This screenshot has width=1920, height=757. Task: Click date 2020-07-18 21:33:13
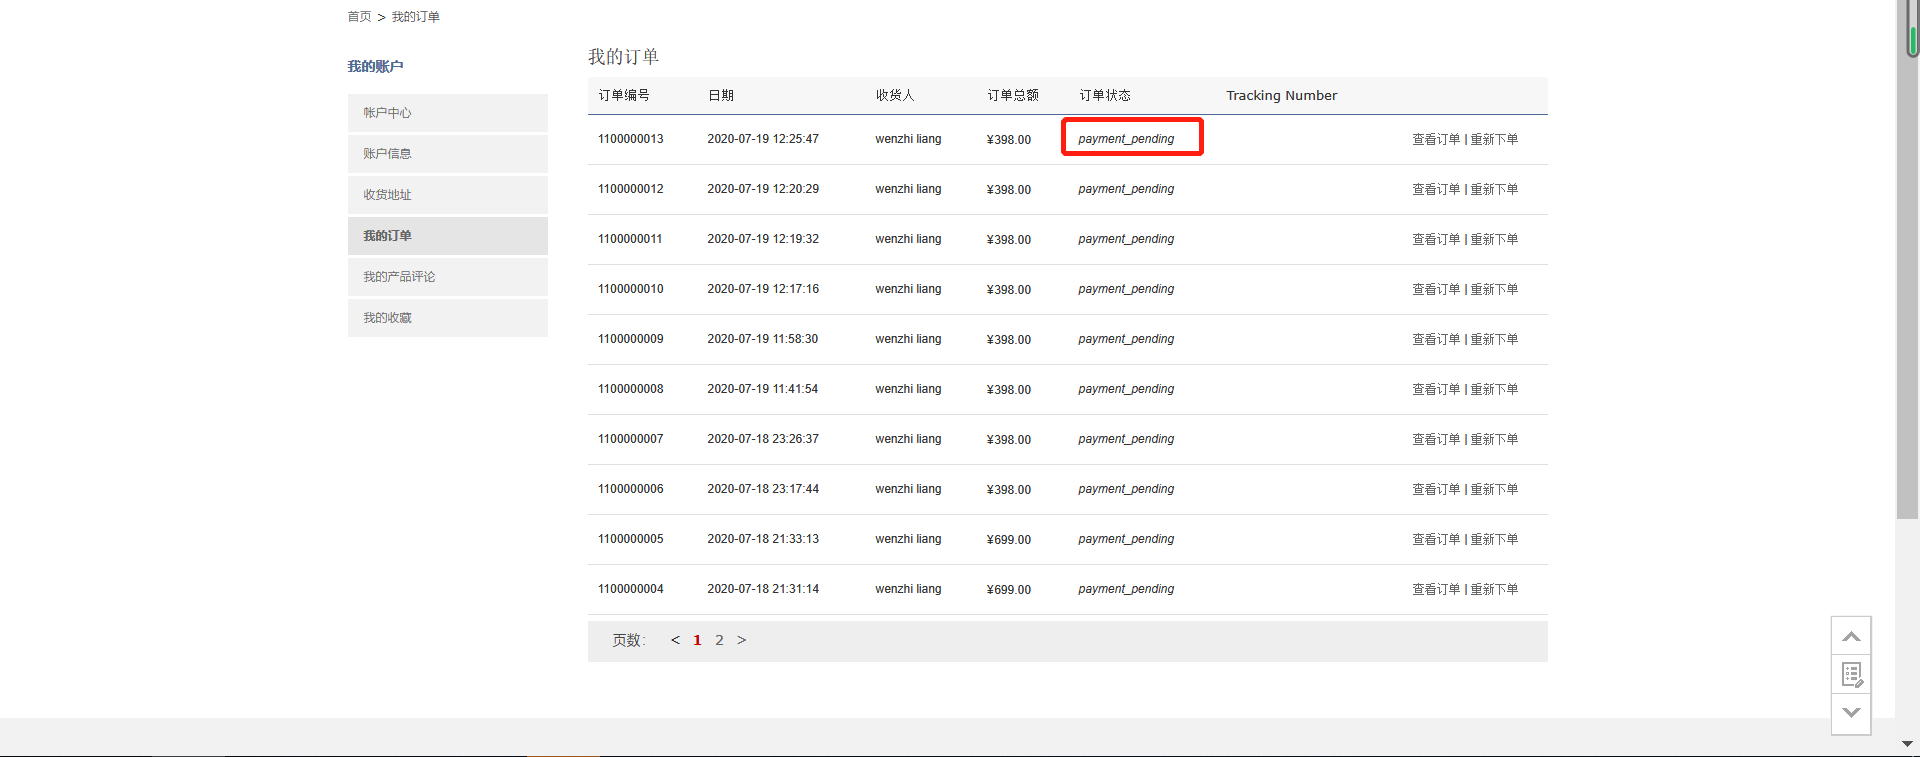[x=763, y=539]
